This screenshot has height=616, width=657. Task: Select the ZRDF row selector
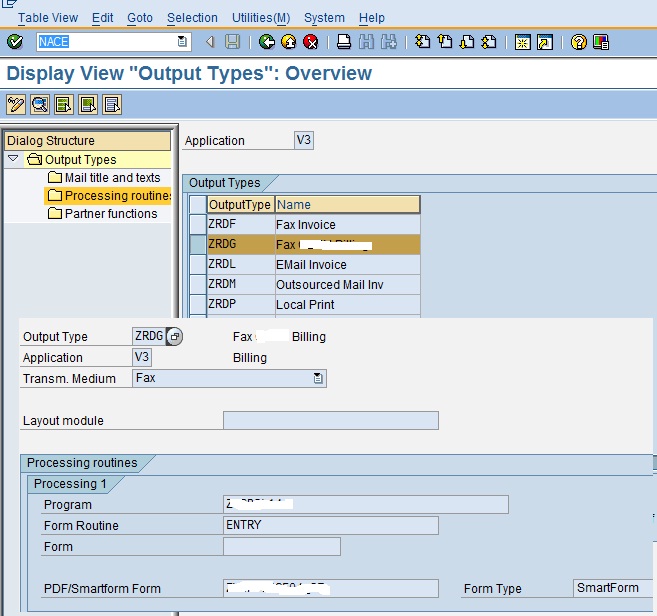pyautogui.click(x=198, y=224)
